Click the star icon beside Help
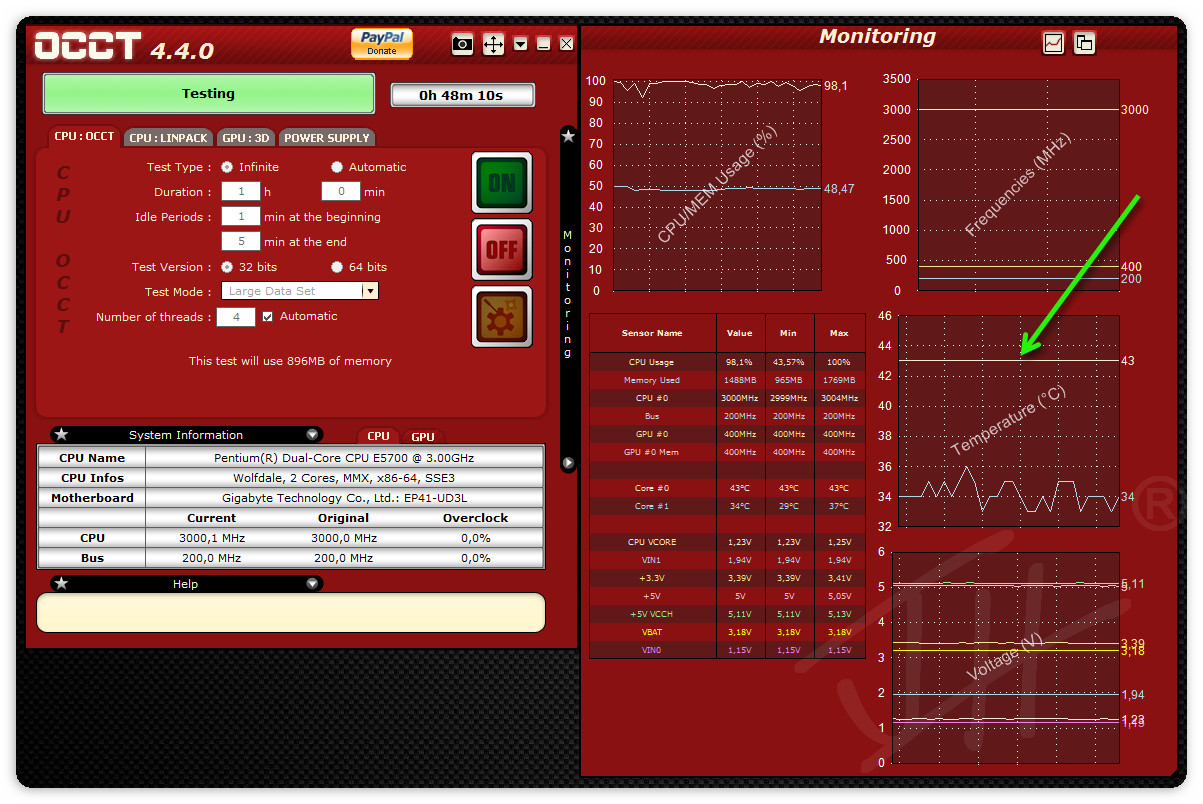This screenshot has width=1203, height=804. click(x=61, y=584)
